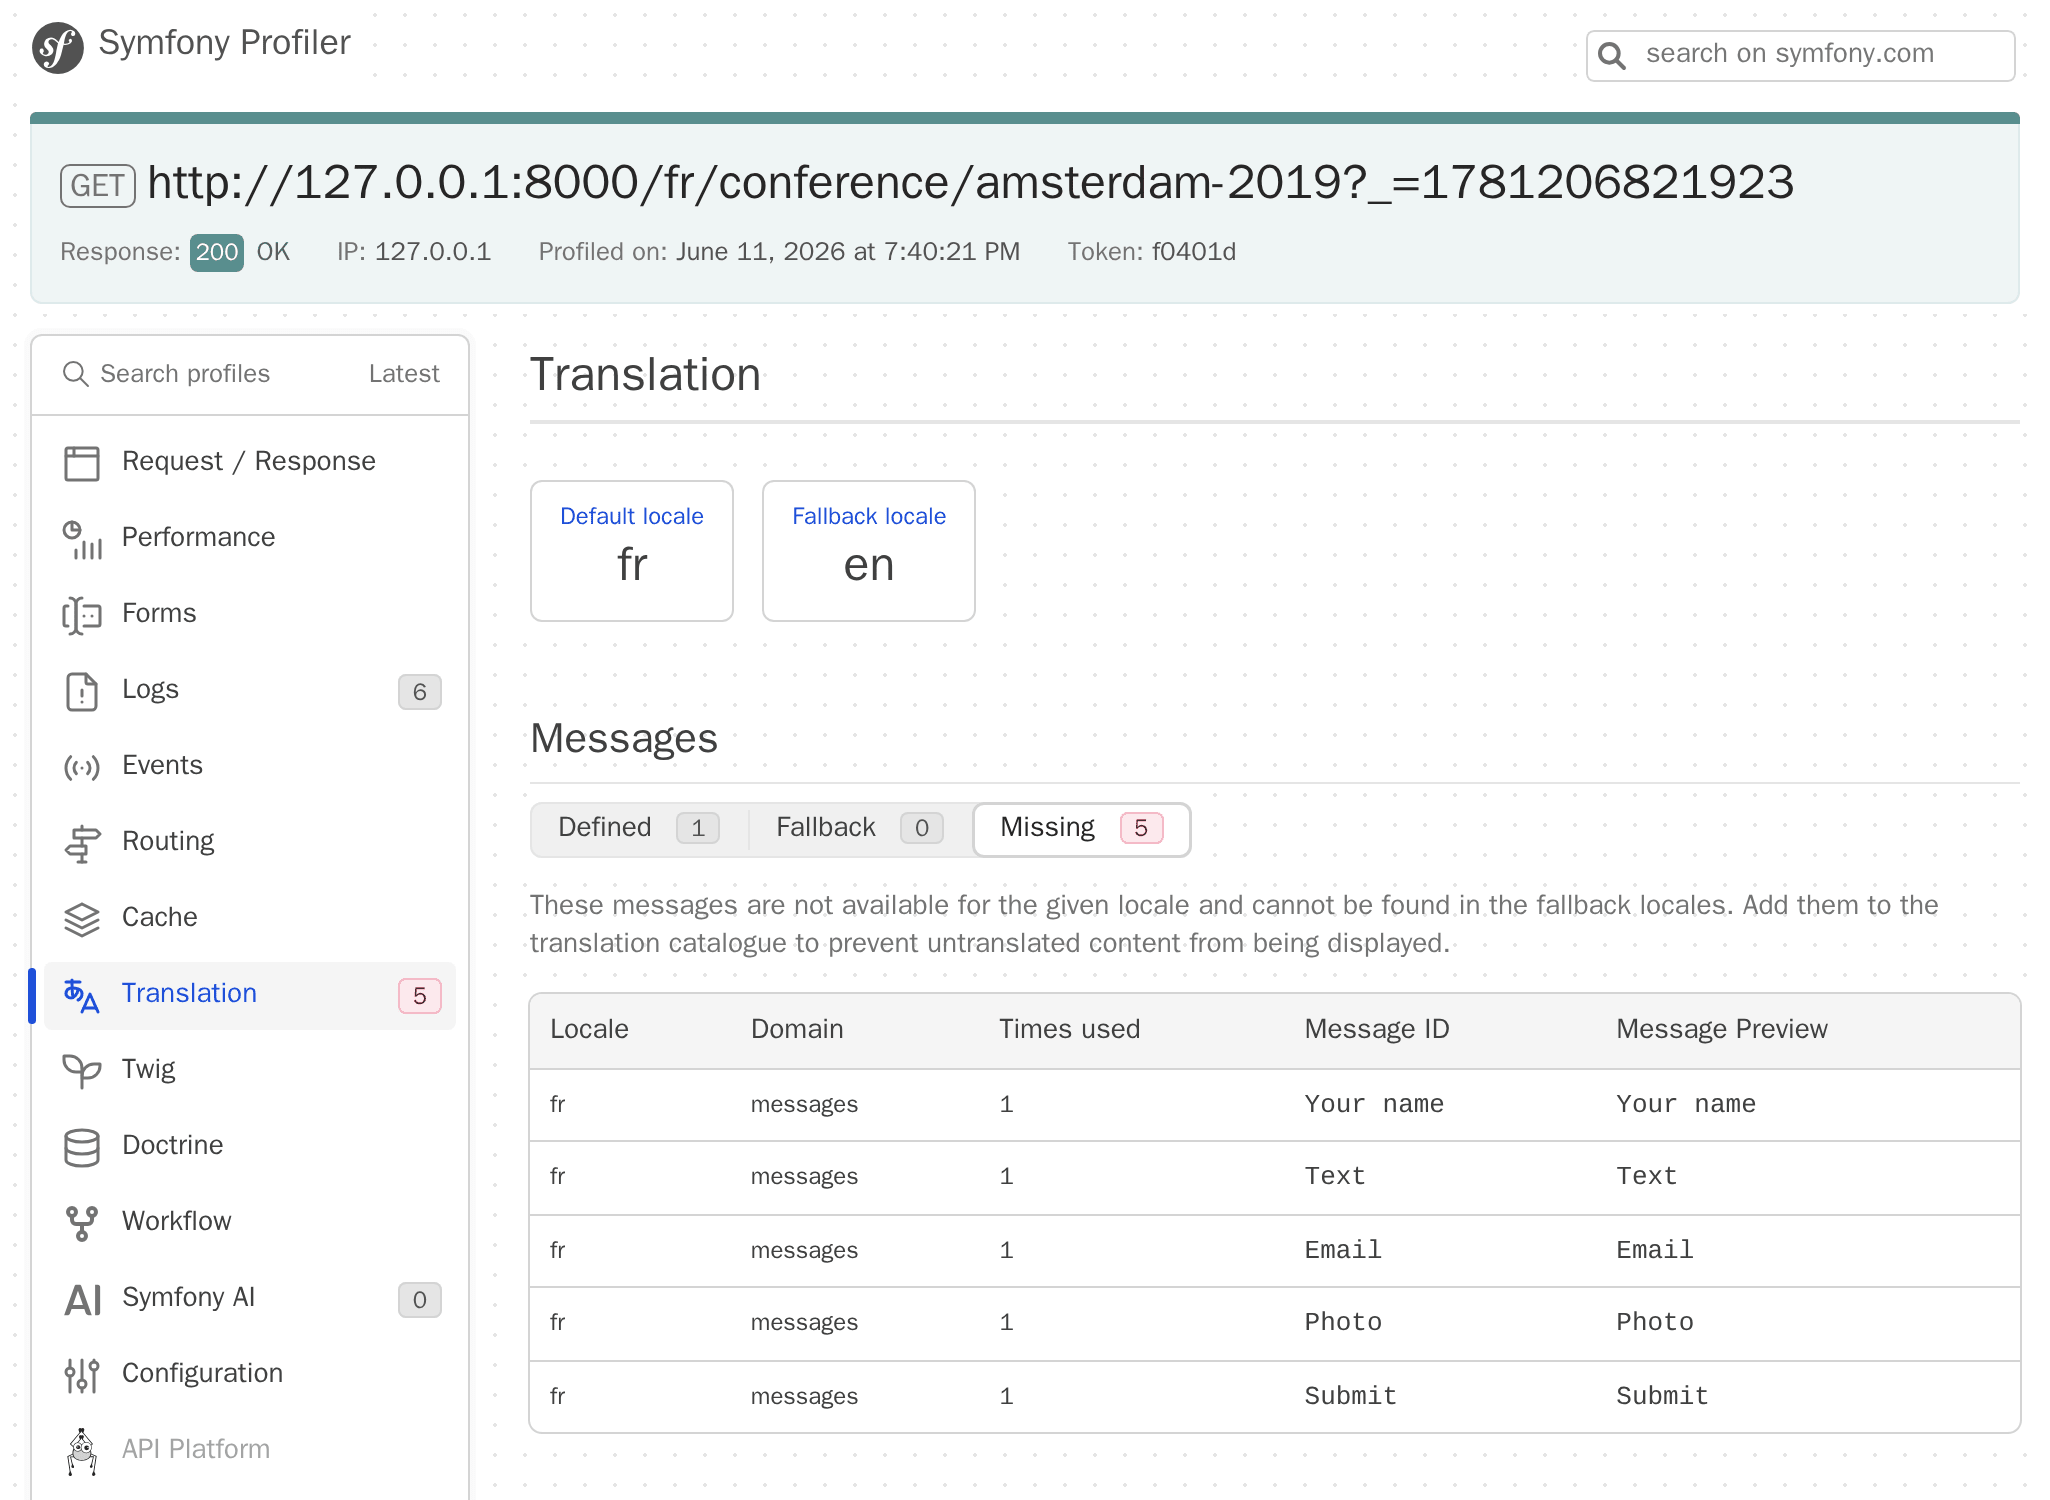Screen dimensions: 2050x1500
Task: Click the Symfony AI count badge 0
Action: coord(420,1300)
